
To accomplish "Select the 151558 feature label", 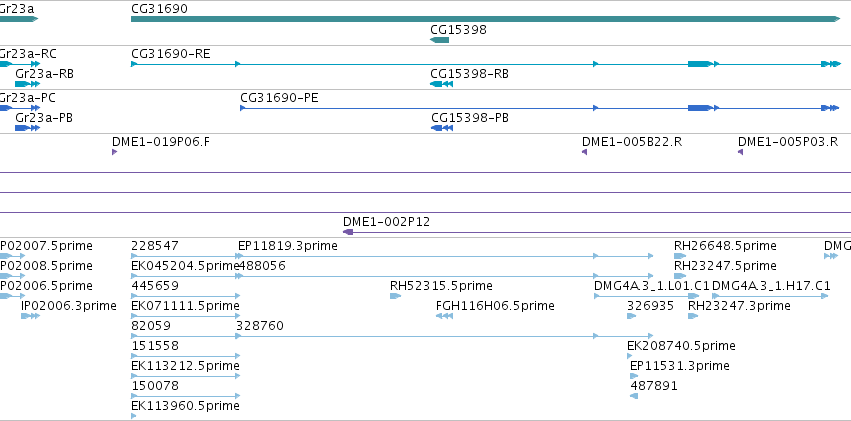I will [155, 346].
